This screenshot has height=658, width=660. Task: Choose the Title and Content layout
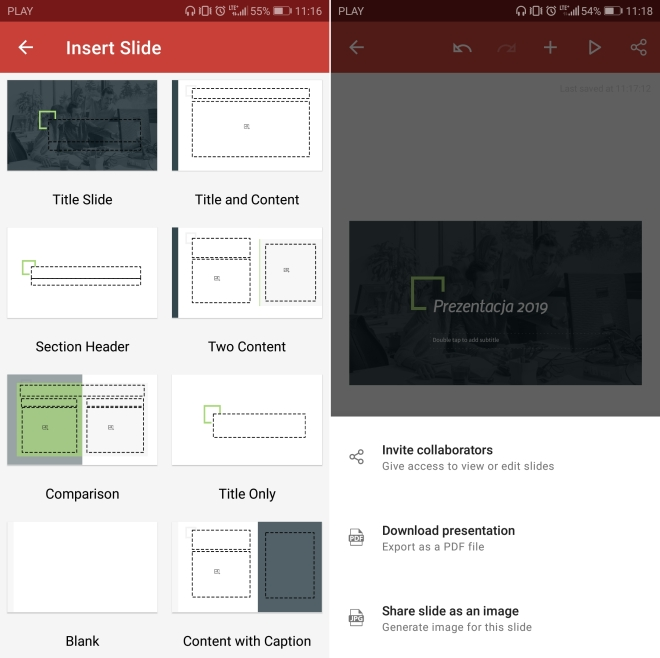(x=247, y=126)
